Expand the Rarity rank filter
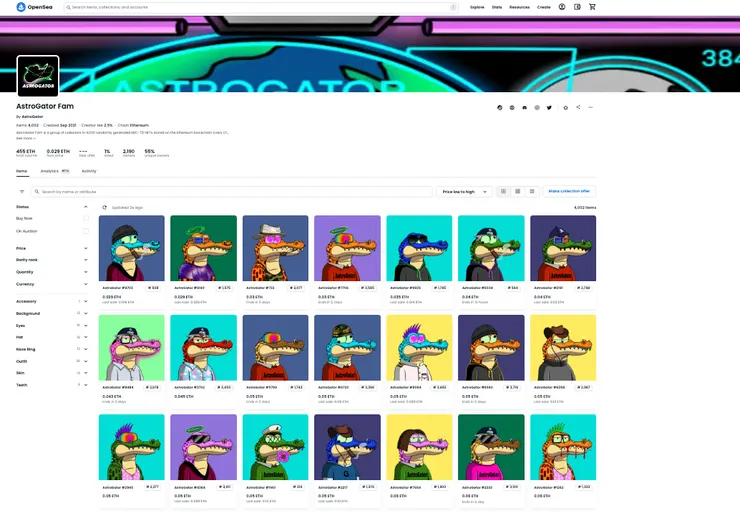Viewport: 740px width, 513px height. [x=50, y=260]
